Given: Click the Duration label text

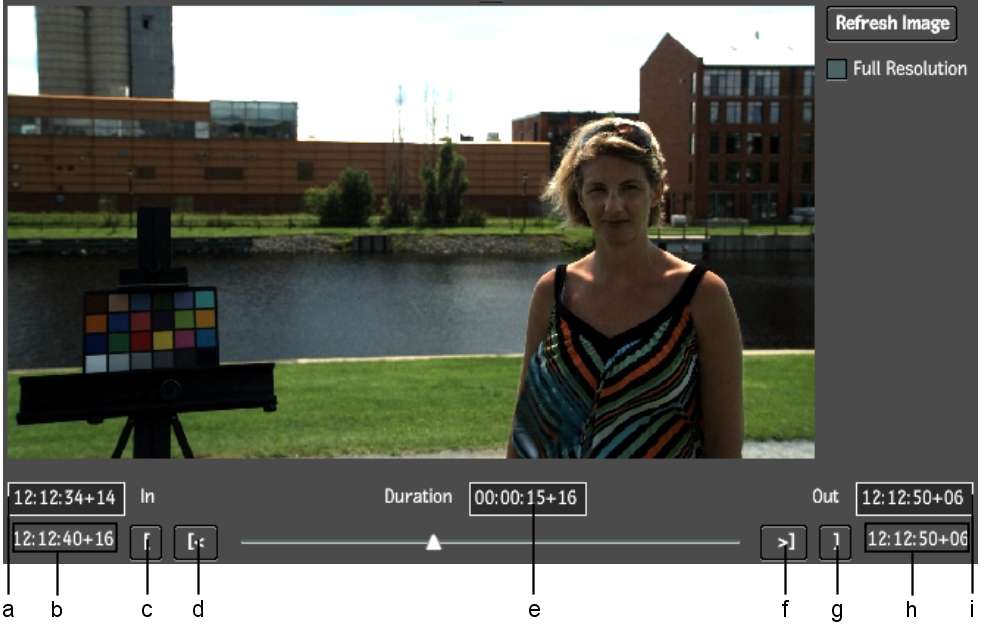Looking at the screenshot, I should point(418,497).
